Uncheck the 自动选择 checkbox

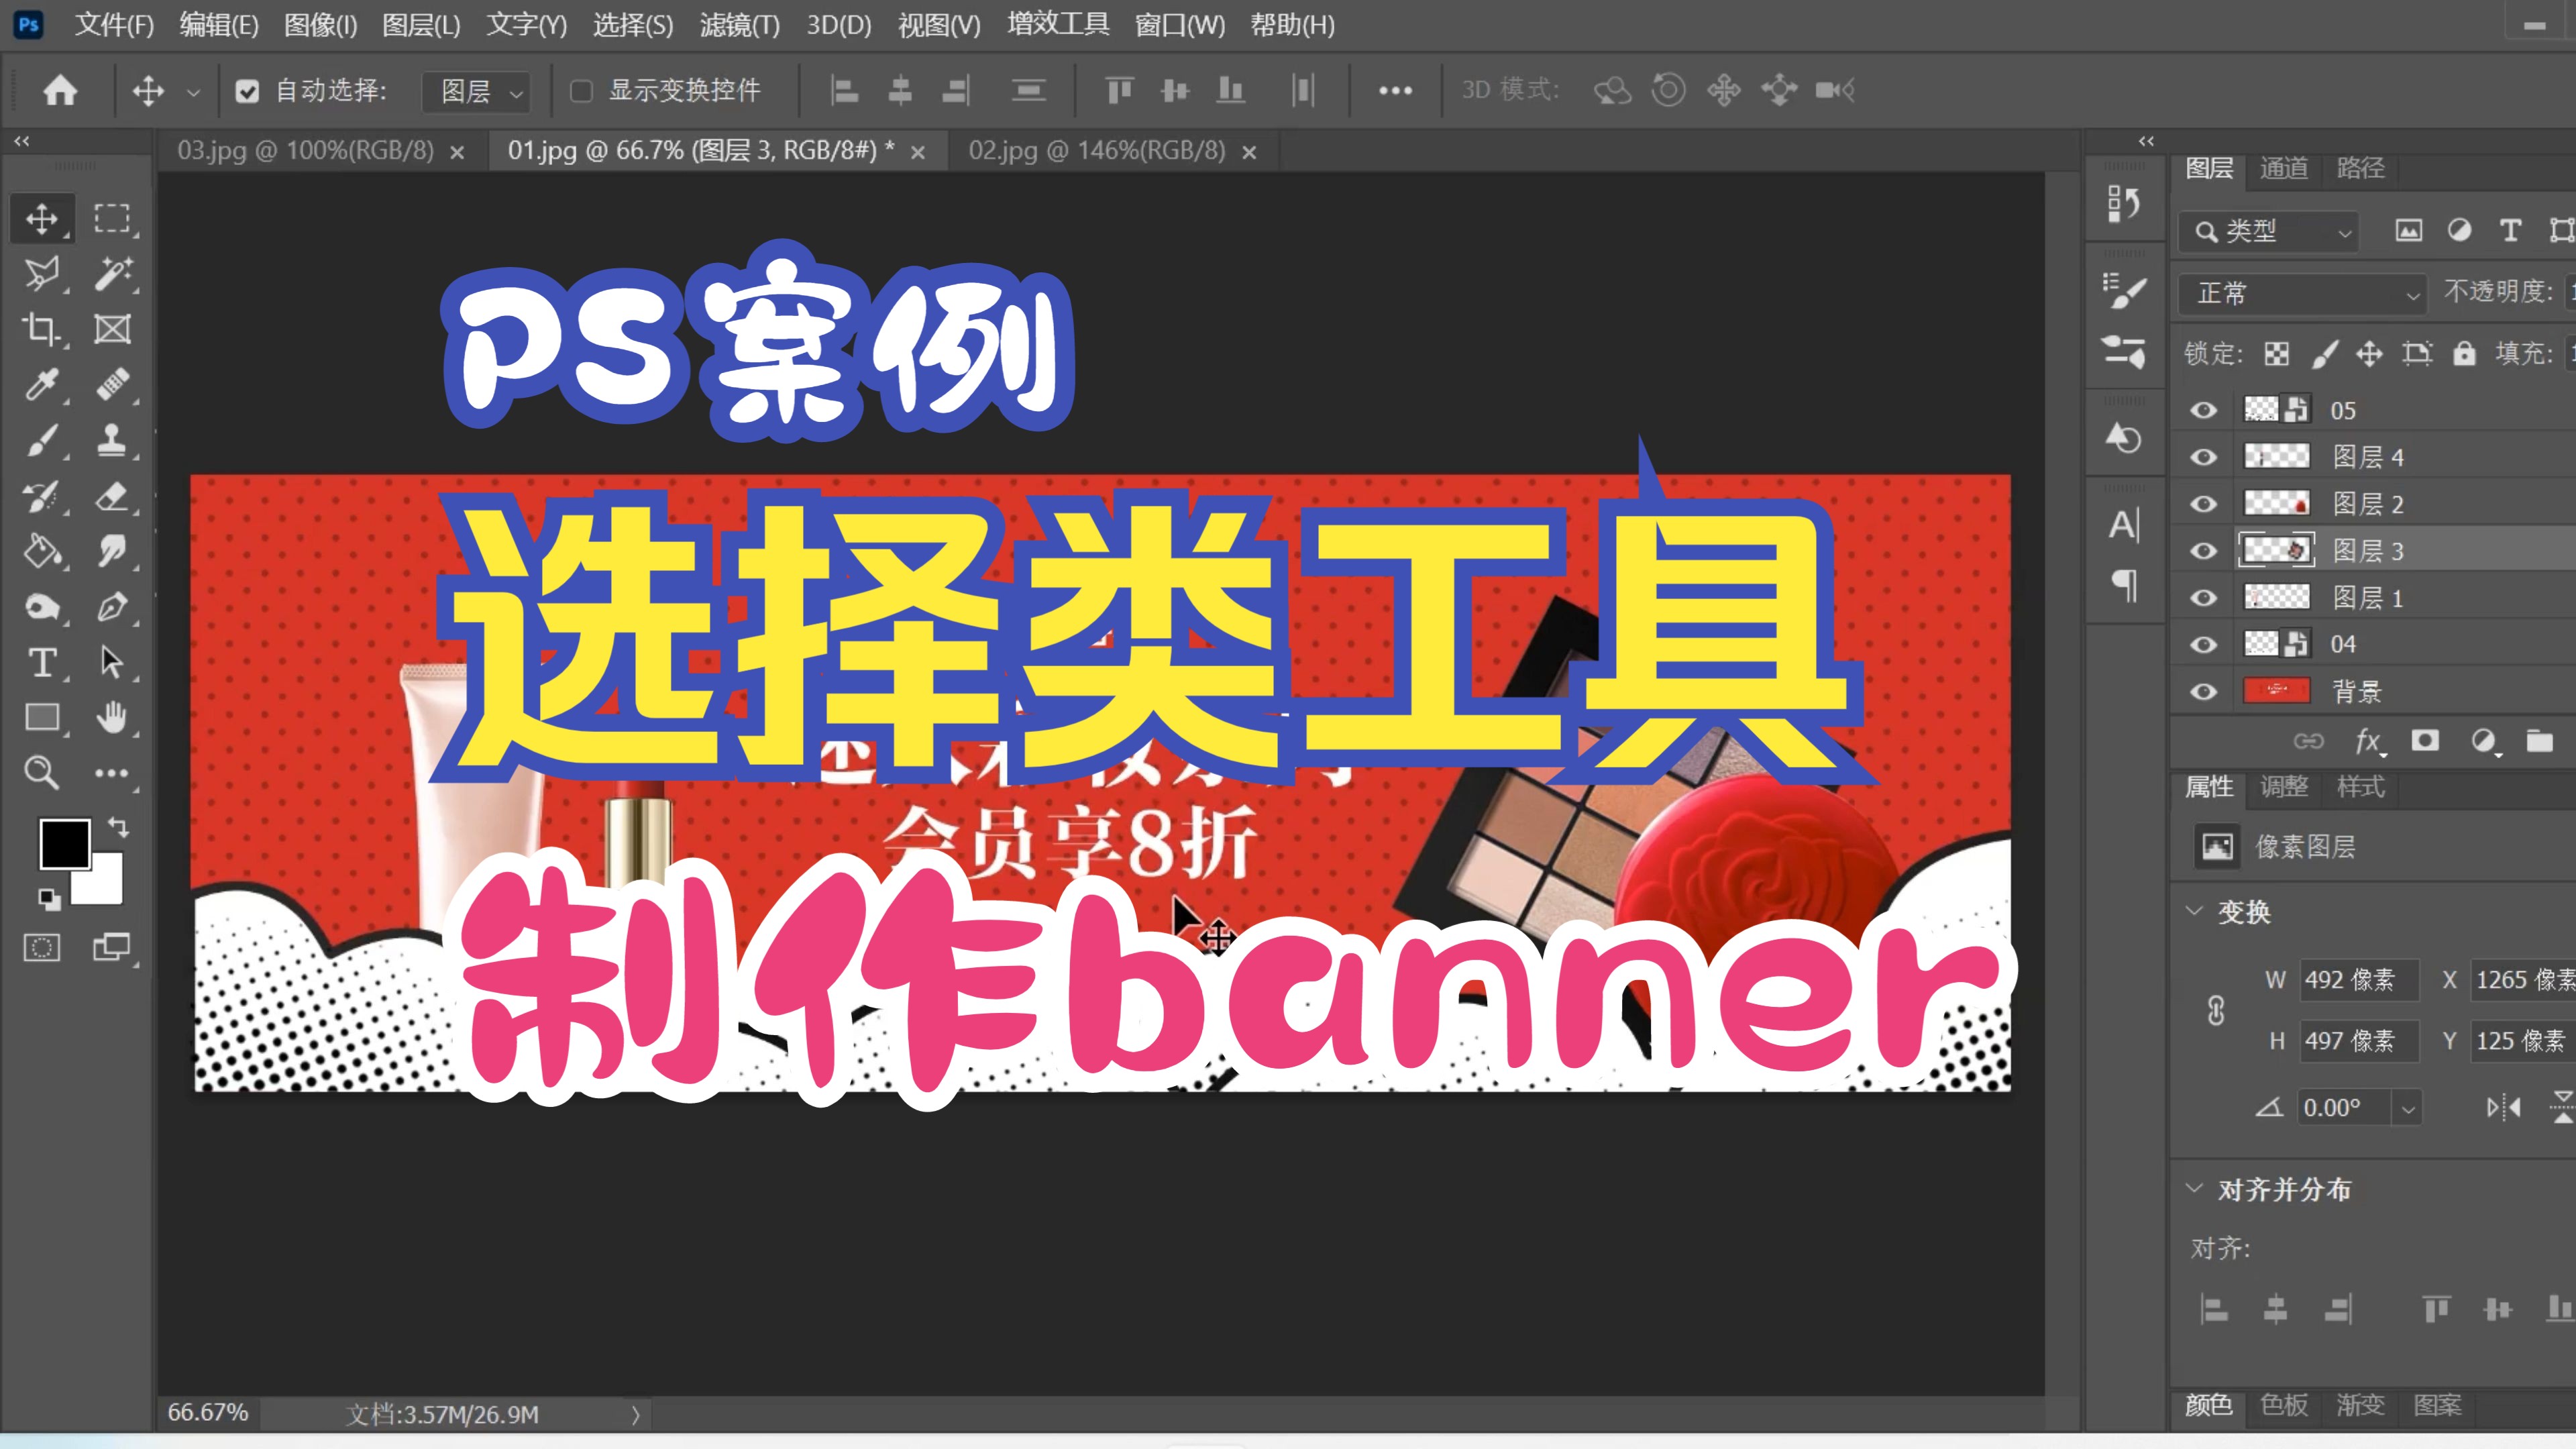[x=248, y=90]
